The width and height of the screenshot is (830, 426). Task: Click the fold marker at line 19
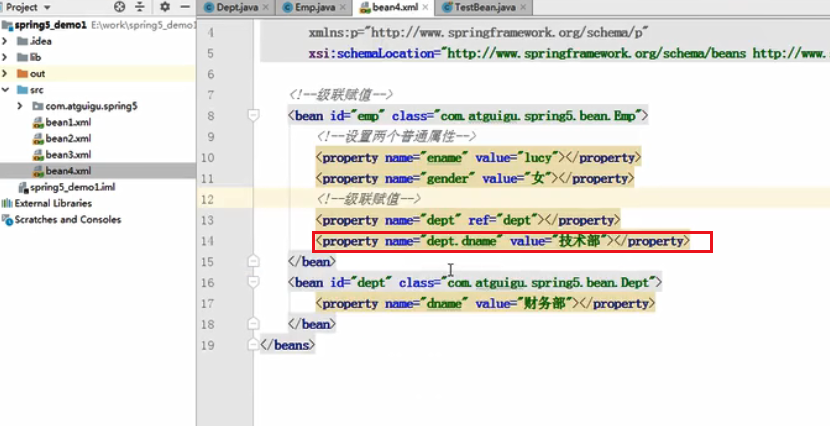(254, 345)
